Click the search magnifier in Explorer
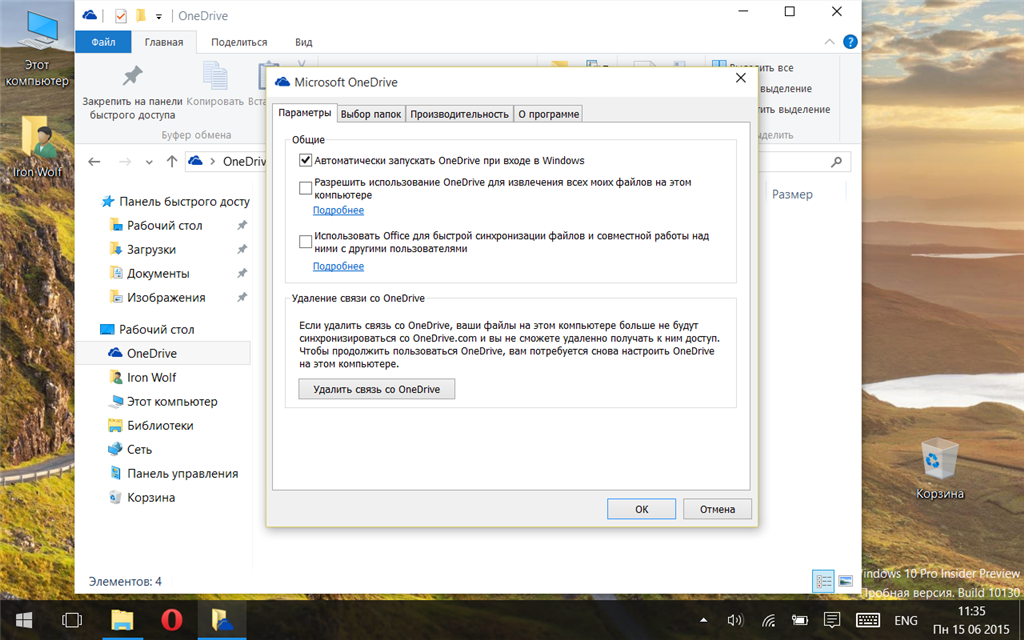This screenshot has height=640, width=1024. (x=836, y=162)
